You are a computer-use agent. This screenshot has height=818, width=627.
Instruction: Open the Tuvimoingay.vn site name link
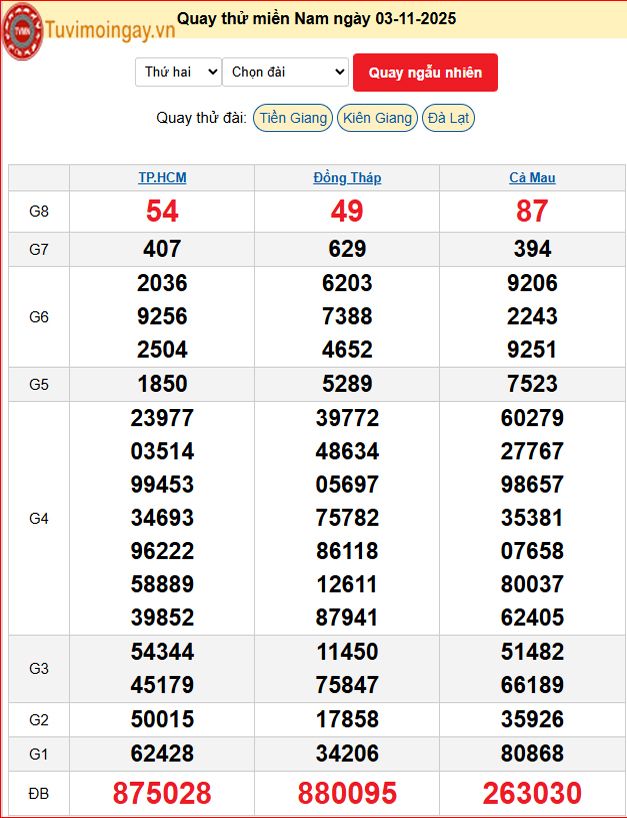point(110,31)
